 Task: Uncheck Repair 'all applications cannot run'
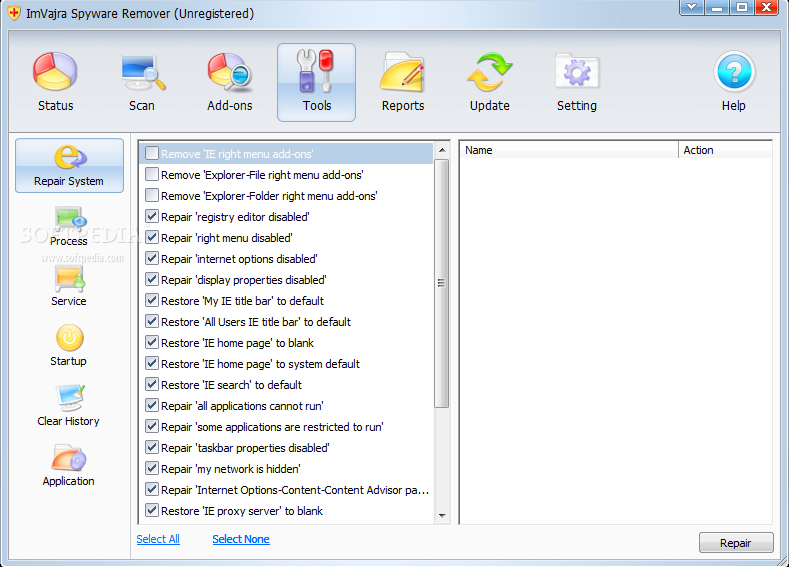click(151, 406)
